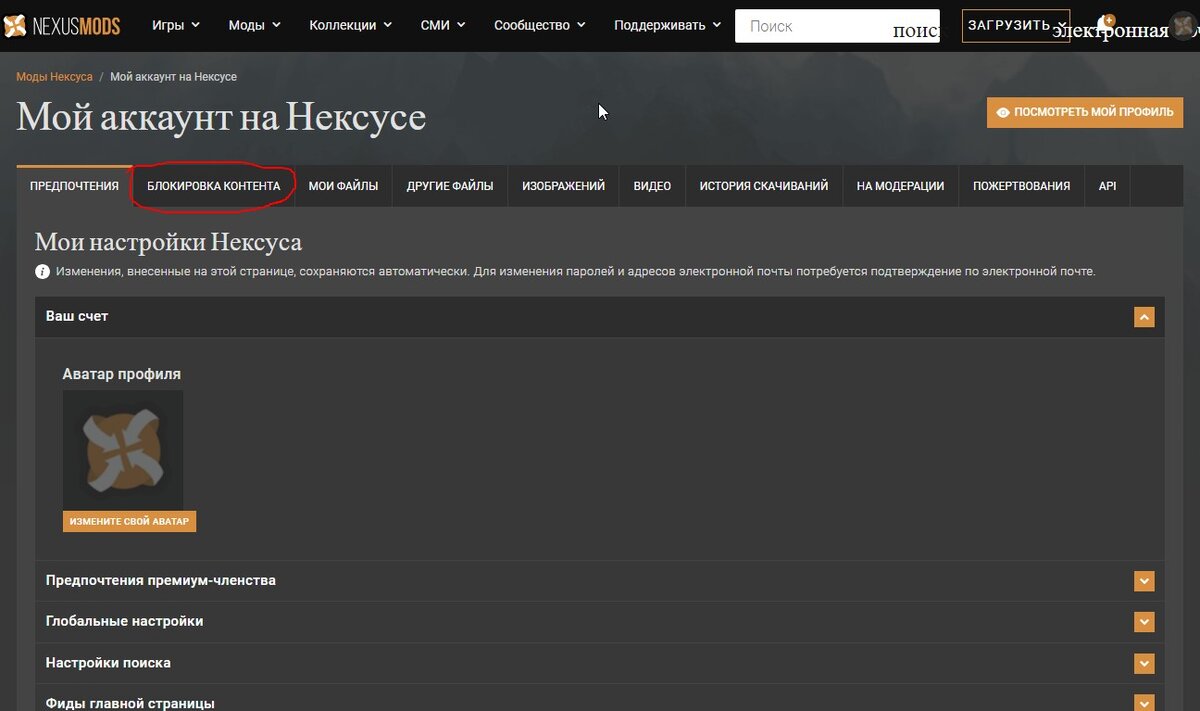1200x711 pixels.
Task: Open the СМИ dropdown menu
Action: click(x=443, y=26)
